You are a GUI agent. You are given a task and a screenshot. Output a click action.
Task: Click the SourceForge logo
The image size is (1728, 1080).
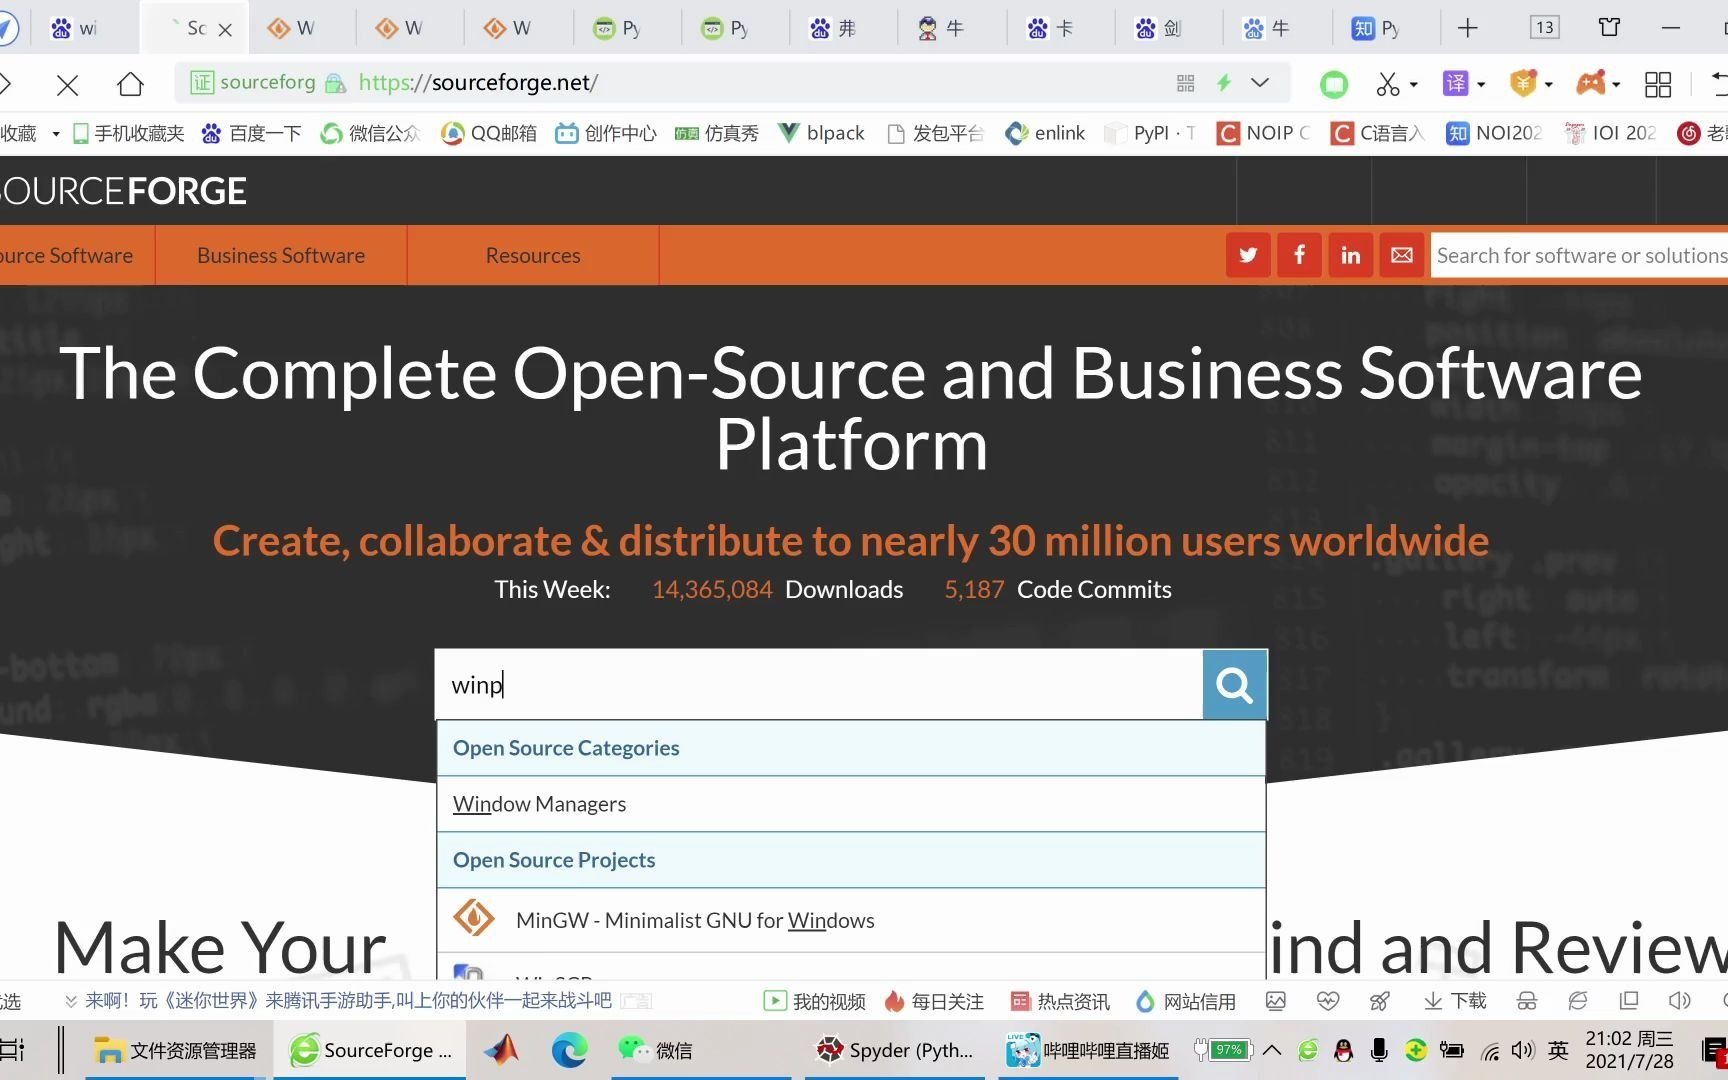click(x=123, y=191)
